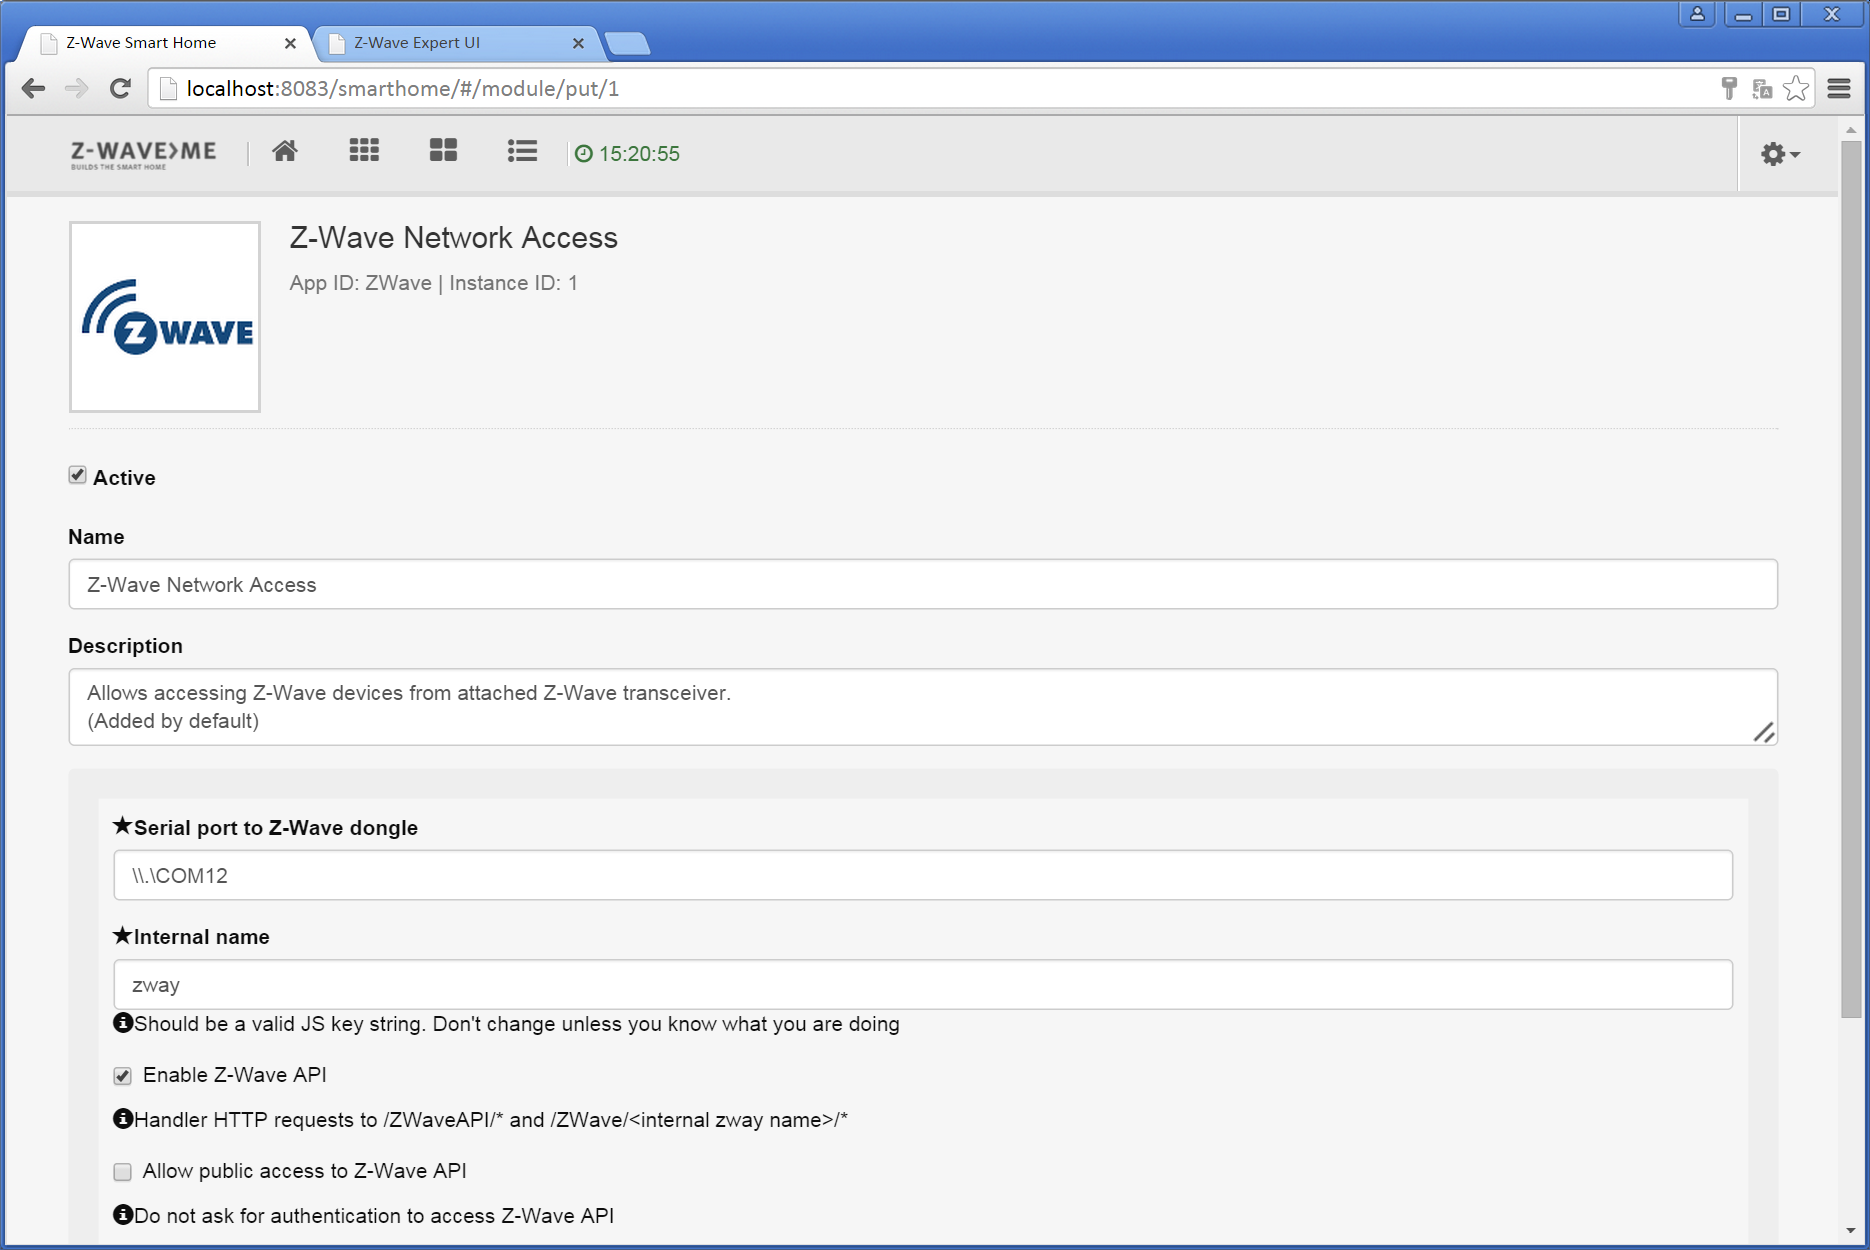Click the App ID: ZWave | Instance ID text
The width and height of the screenshot is (1870, 1250).
point(434,283)
